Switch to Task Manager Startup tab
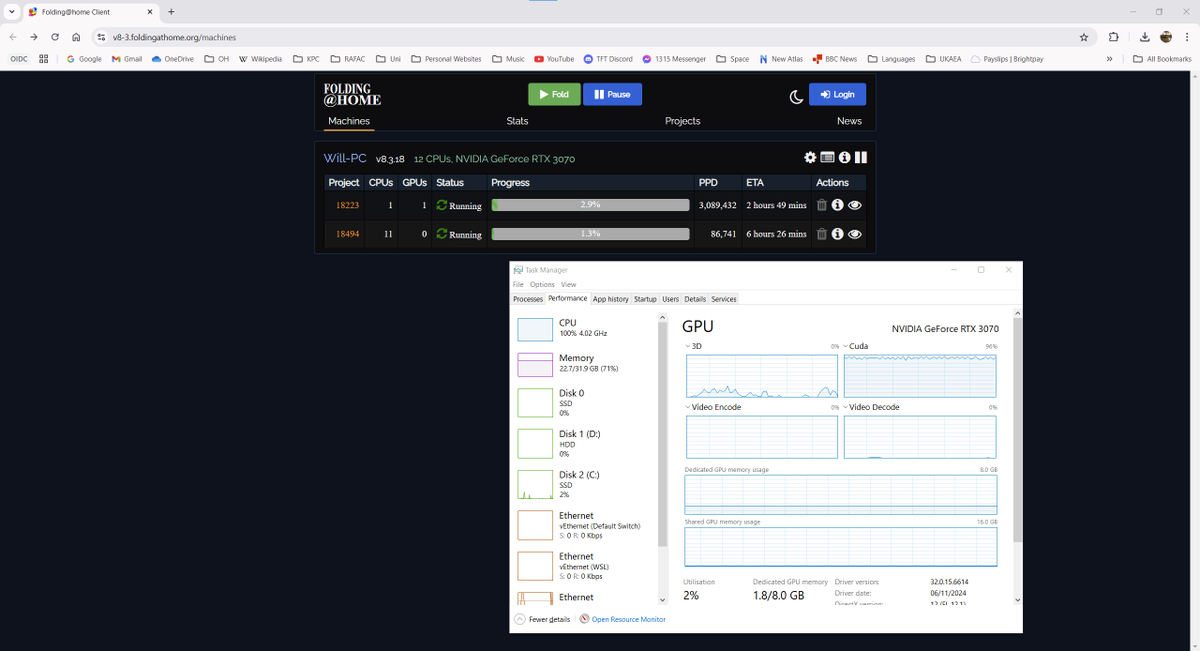This screenshot has height=651, width=1200. pos(645,299)
